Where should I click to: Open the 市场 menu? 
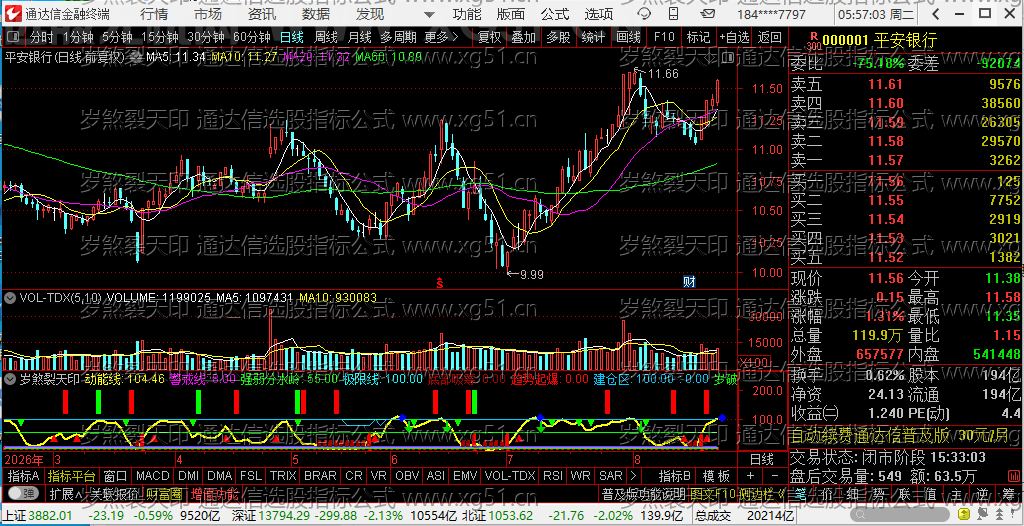click(x=208, y=14)
